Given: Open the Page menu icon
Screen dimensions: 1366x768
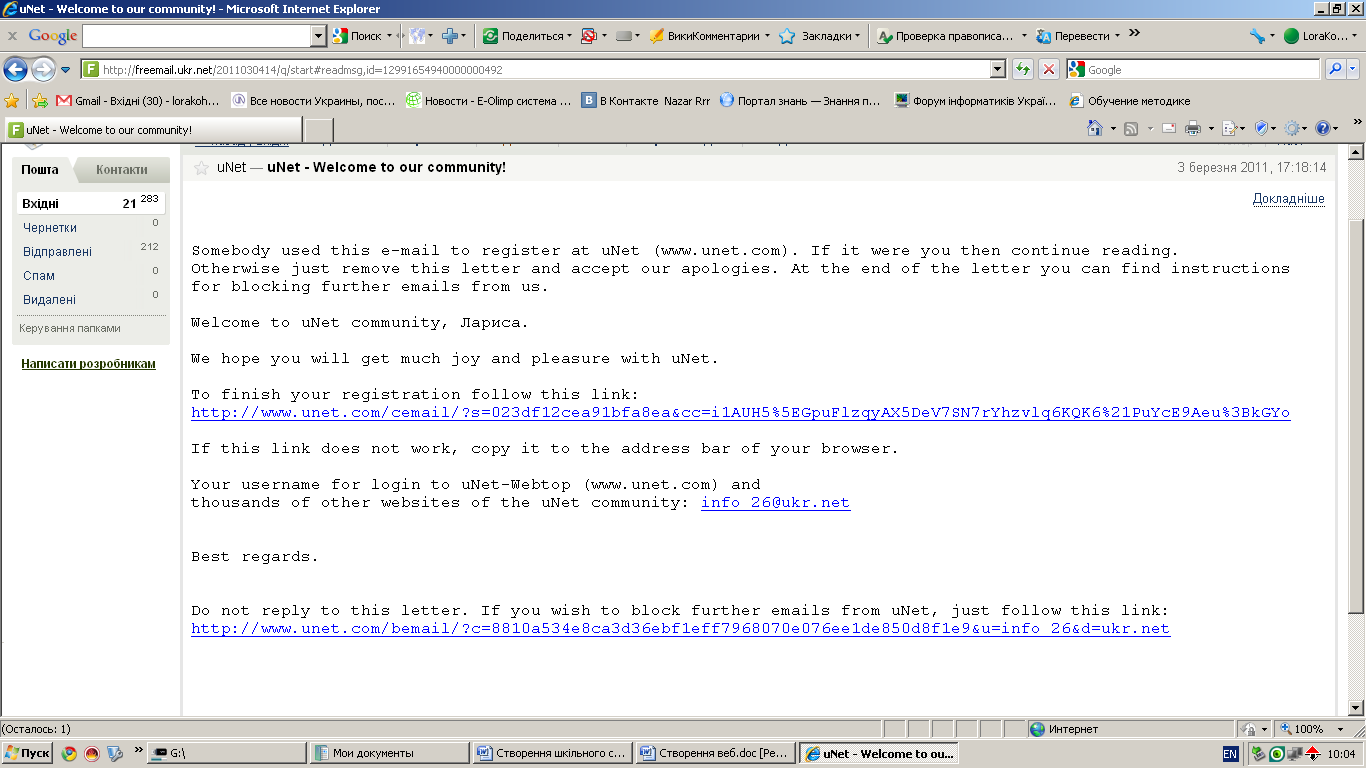Looking at the screenshot, I should pos(1230,128).
